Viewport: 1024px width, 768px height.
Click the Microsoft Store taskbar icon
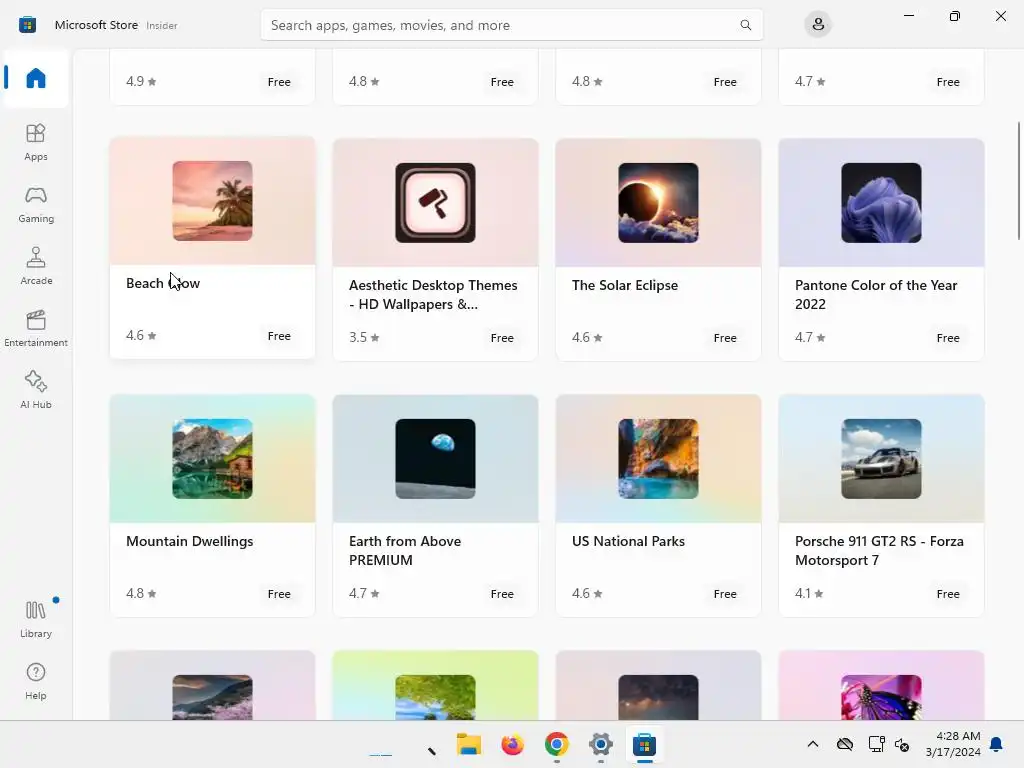point(644,744)
